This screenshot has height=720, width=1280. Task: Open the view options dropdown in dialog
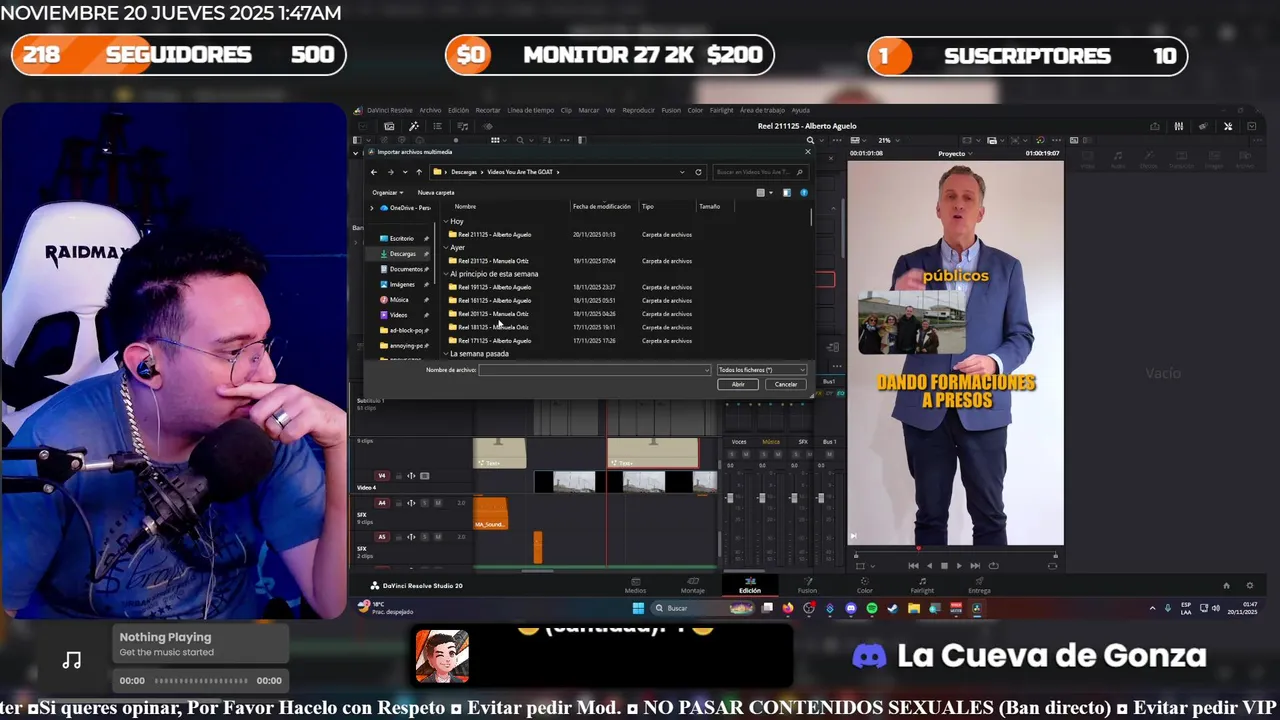(x=771, y=192)
